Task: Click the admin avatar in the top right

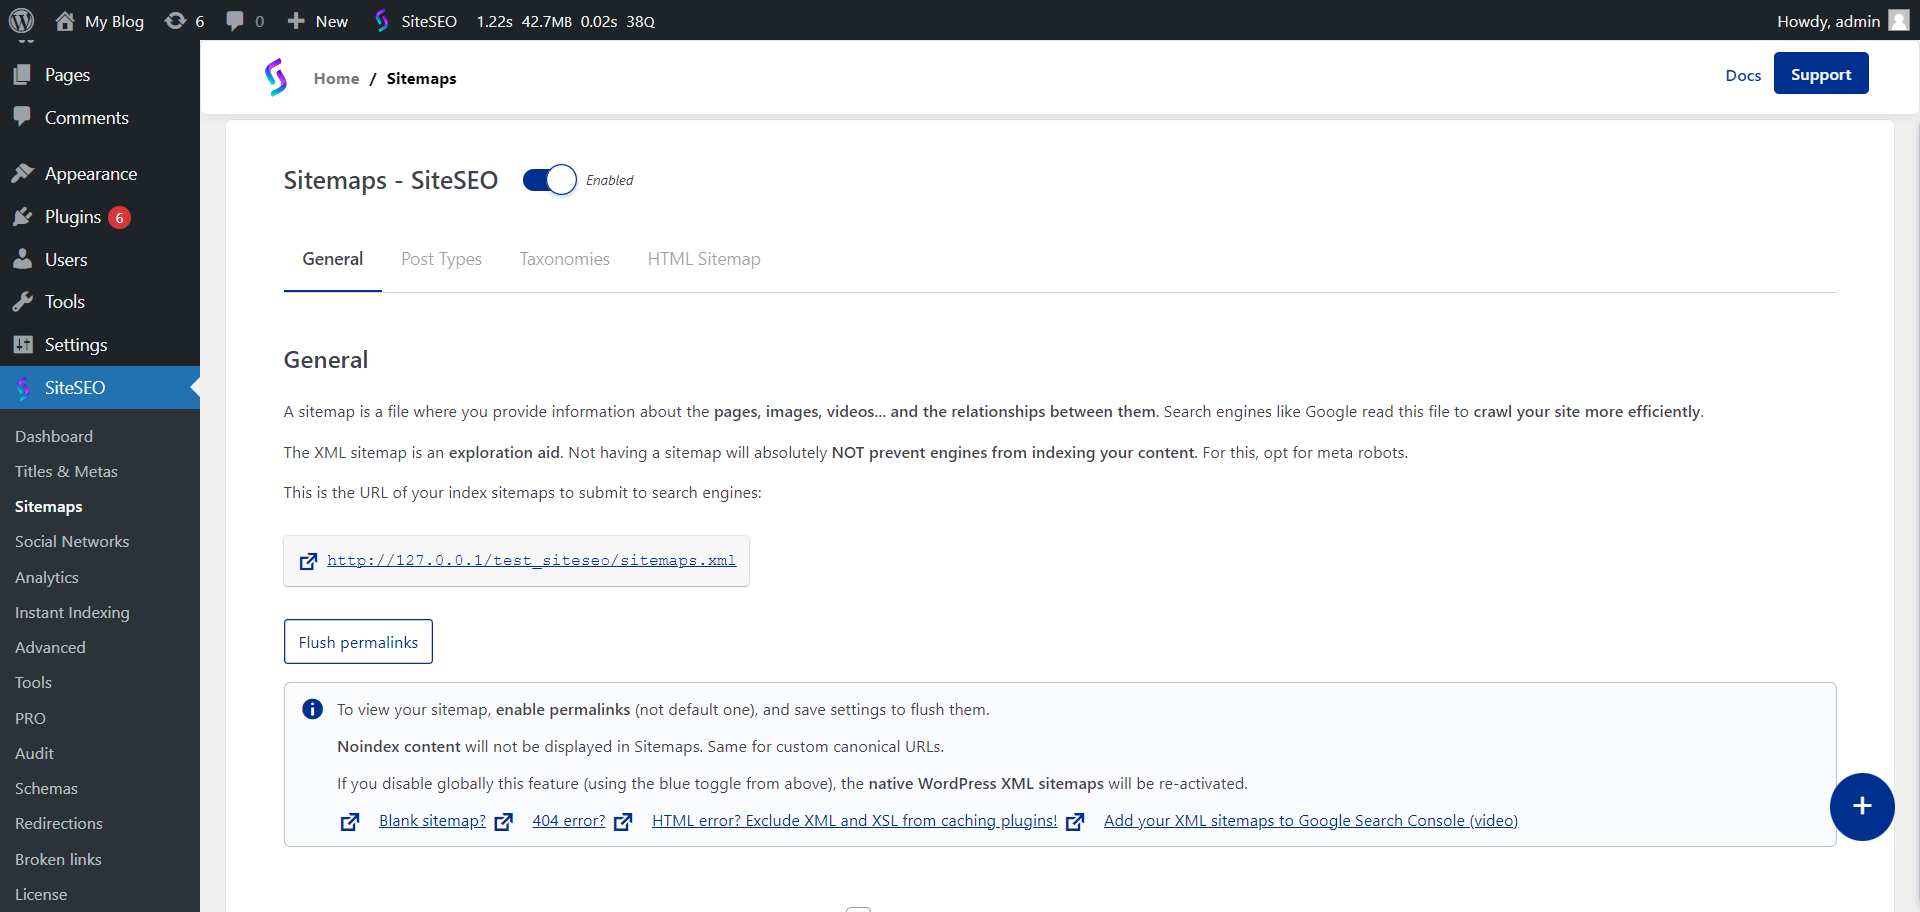Action: (x=1899, y=21)
